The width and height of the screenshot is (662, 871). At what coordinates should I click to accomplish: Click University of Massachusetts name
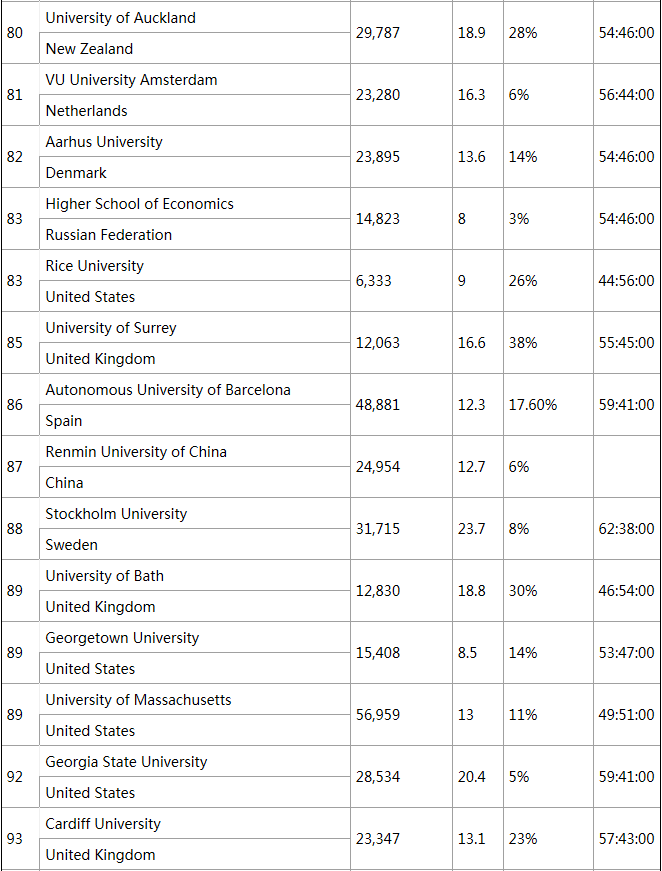pyautogui.click(x=138, y=700)
